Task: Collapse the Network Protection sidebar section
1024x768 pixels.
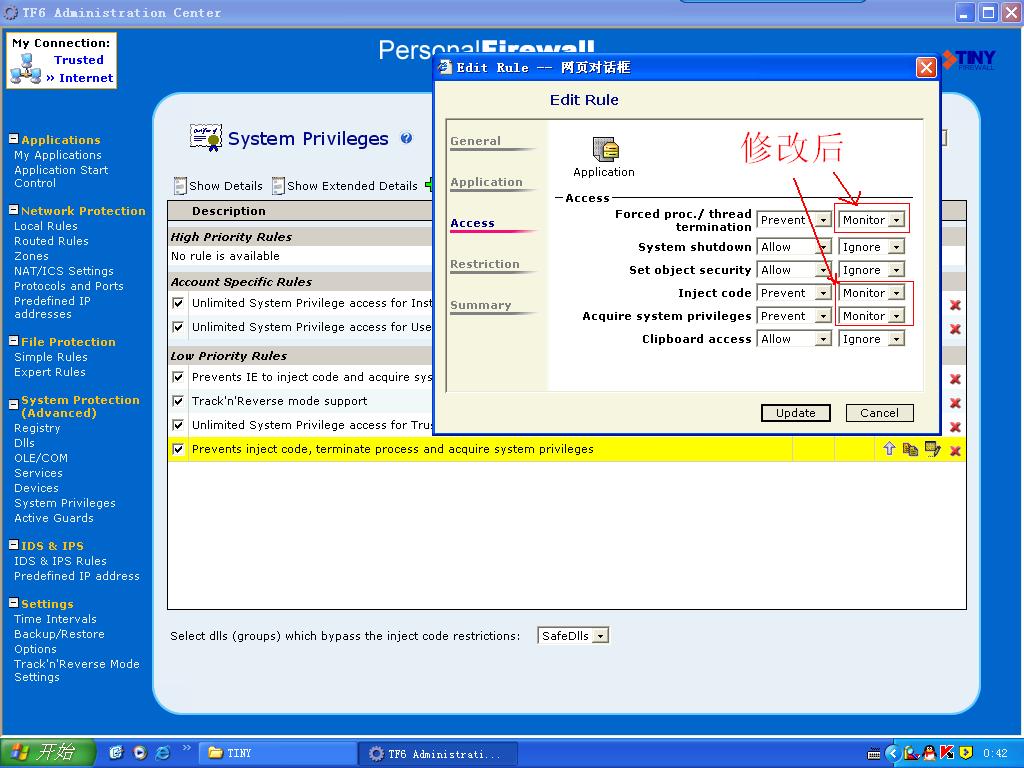Action: coord(13,210)
